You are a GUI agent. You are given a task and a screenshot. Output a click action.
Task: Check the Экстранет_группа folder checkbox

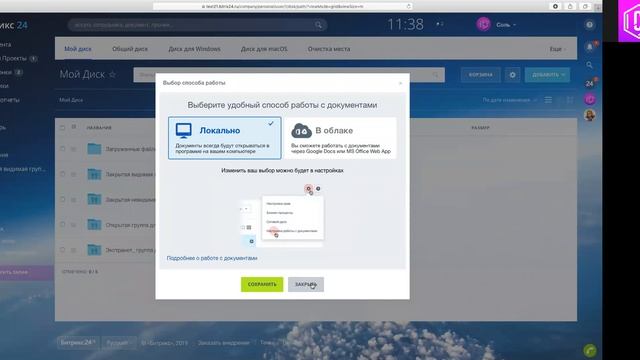pos(62,250)
